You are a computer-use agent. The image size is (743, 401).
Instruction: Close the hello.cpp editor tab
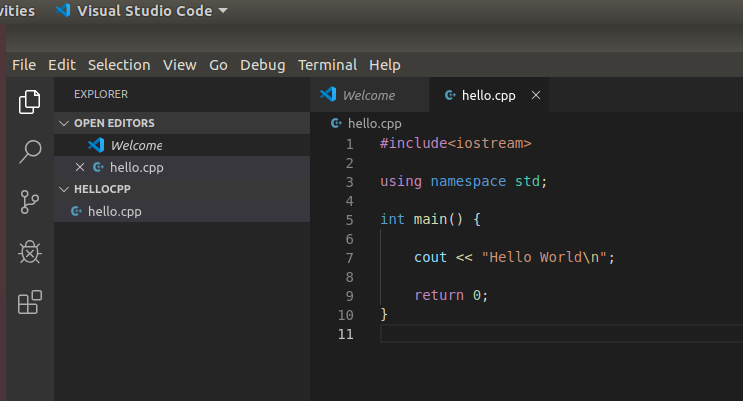(536, 95)
